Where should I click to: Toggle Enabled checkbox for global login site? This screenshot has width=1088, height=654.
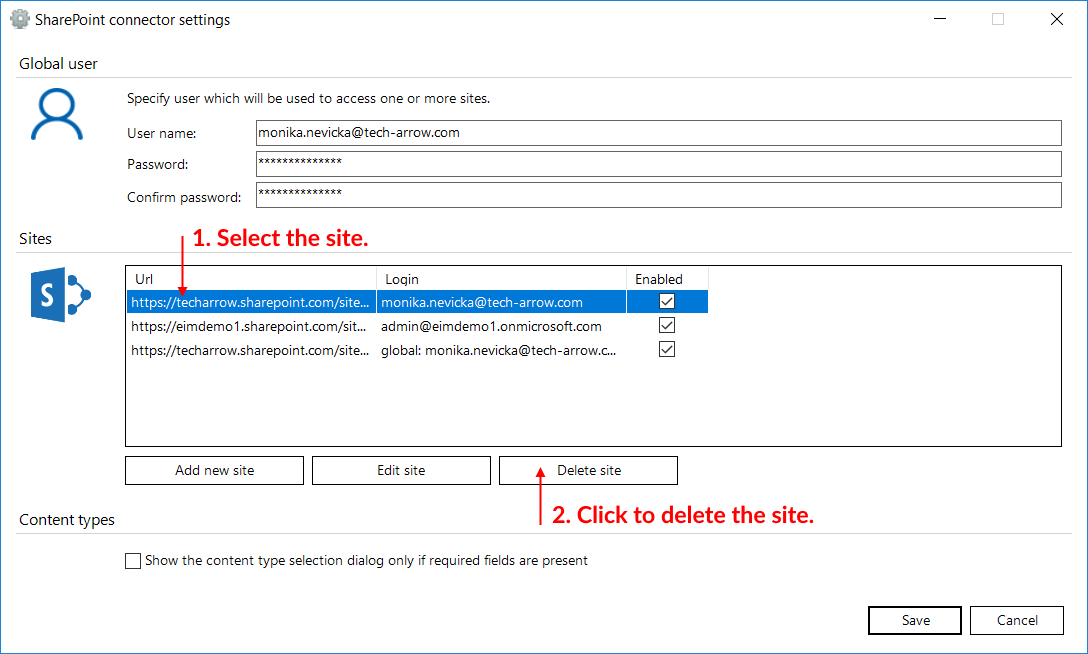(667, 350)
